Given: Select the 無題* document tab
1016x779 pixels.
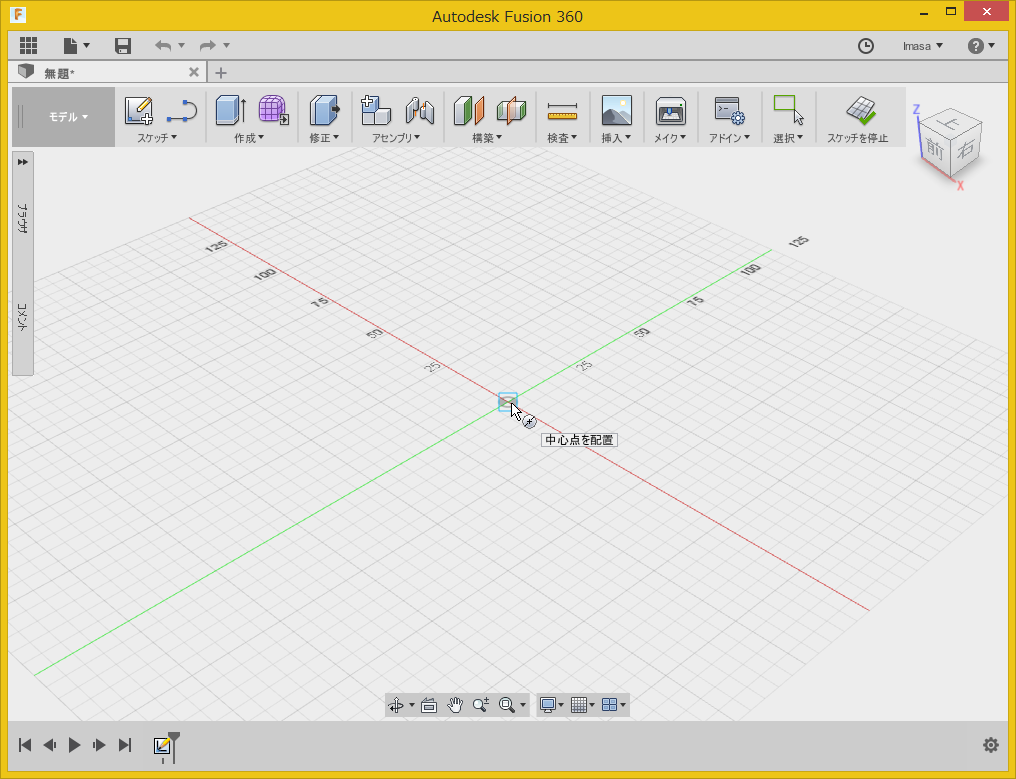Looking at the screenshot, I should point(107,73).
